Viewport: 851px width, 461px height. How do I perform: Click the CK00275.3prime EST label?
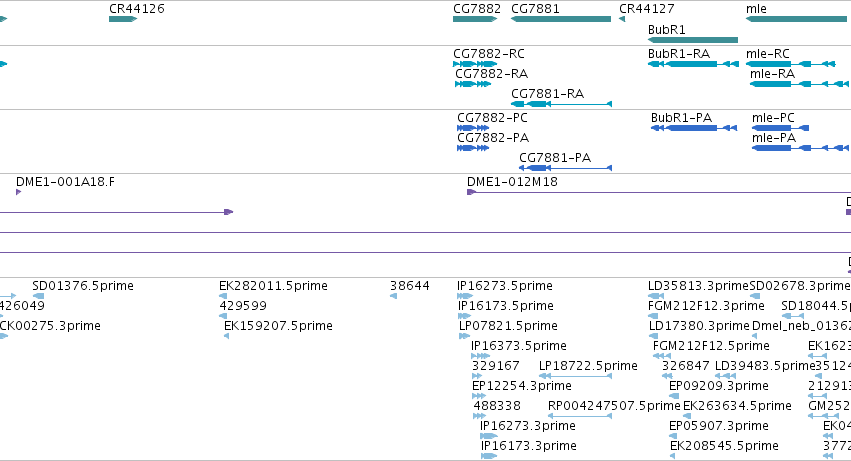(x=50, y=326)
